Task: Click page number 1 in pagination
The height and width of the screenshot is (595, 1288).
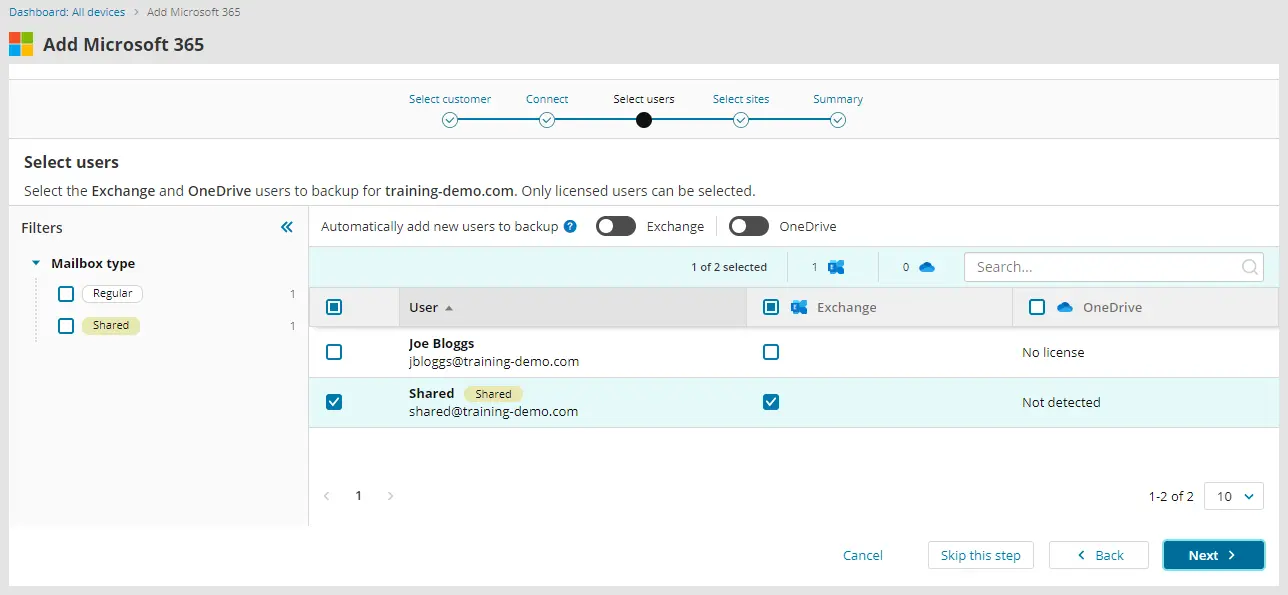Action: 359,495
